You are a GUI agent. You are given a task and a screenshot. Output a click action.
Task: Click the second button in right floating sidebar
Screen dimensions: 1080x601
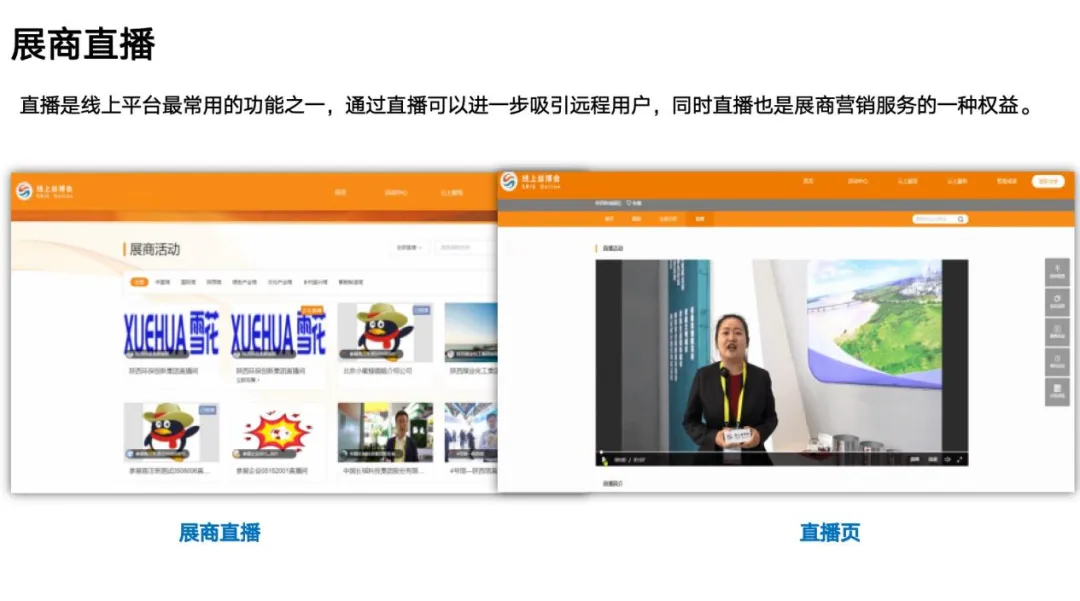1058,301
